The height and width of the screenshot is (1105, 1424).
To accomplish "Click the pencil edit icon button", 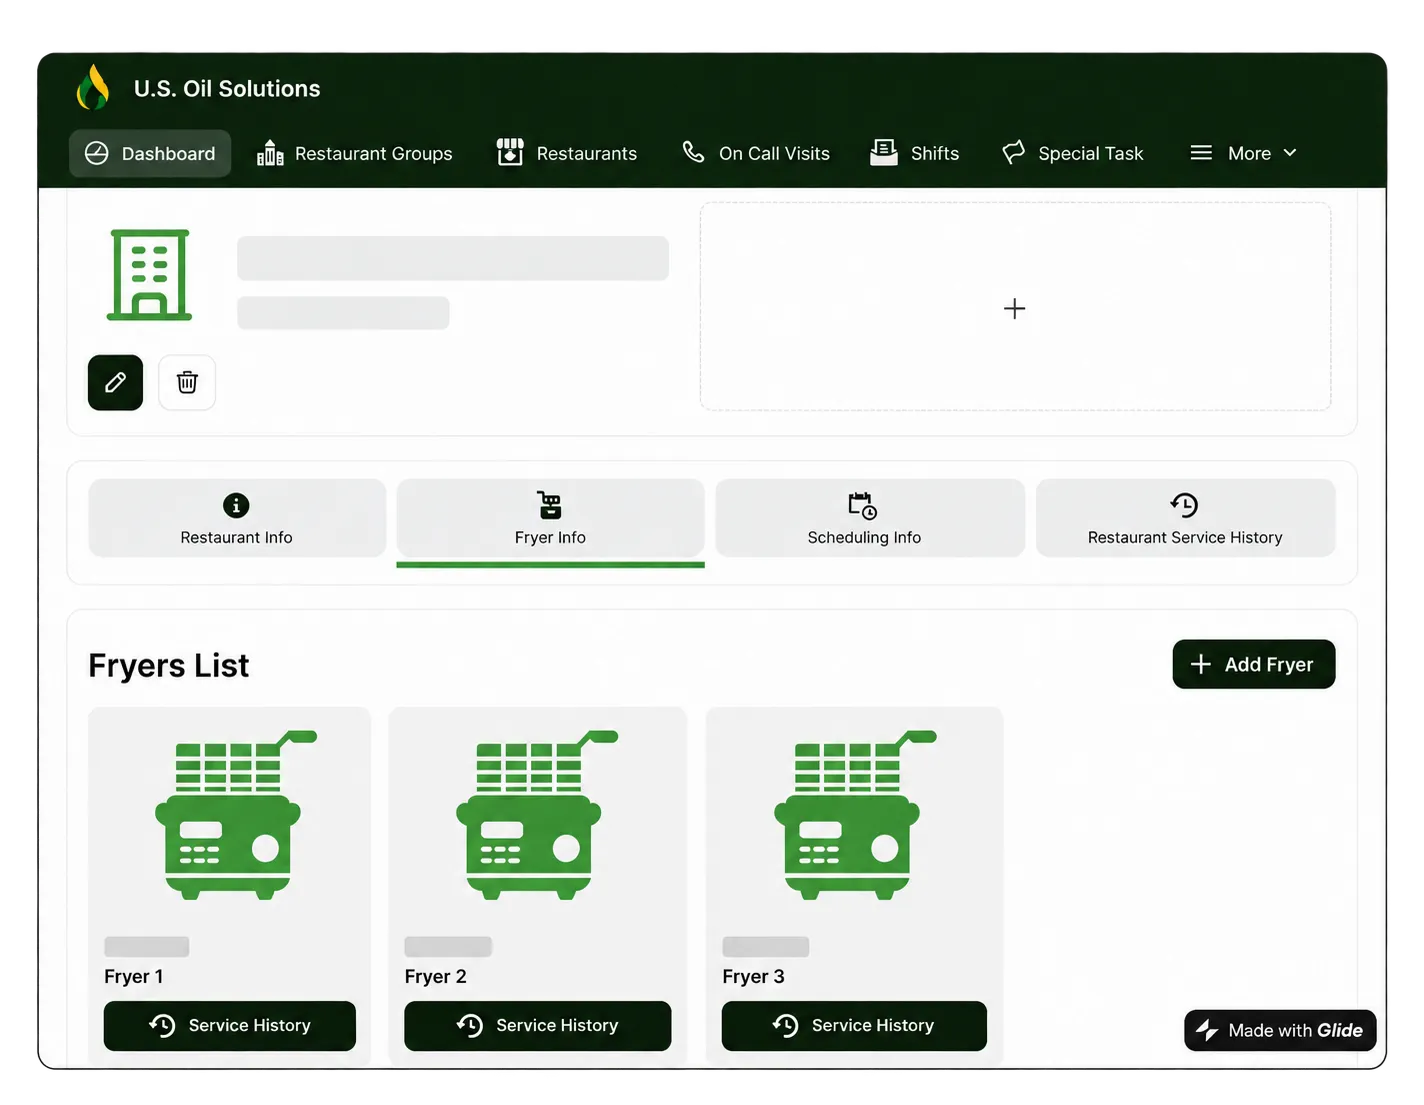I will point(115,382).
